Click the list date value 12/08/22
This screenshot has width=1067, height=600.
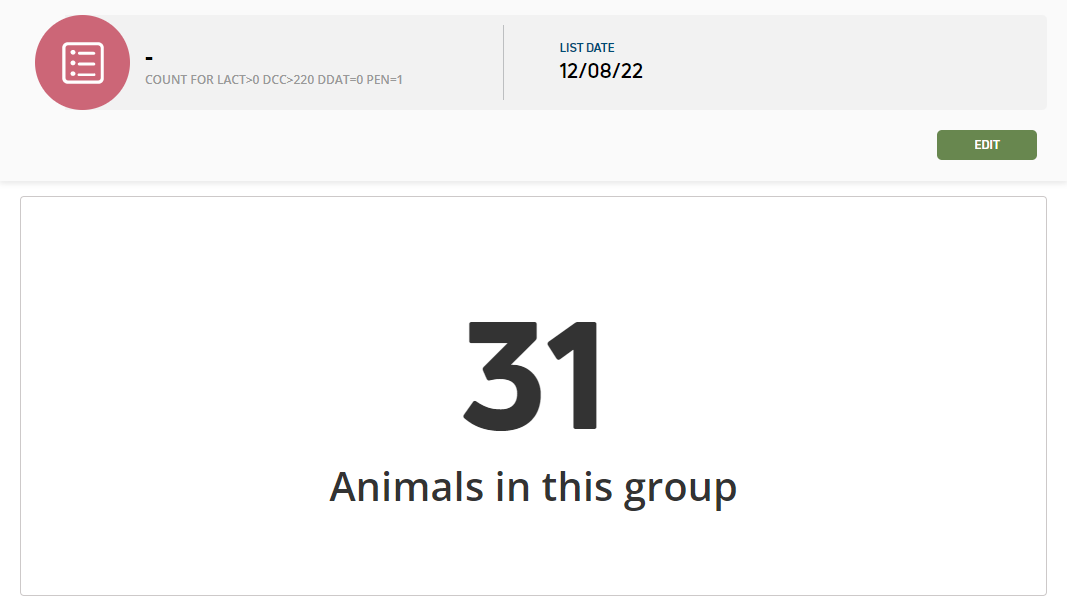[600, 71]
